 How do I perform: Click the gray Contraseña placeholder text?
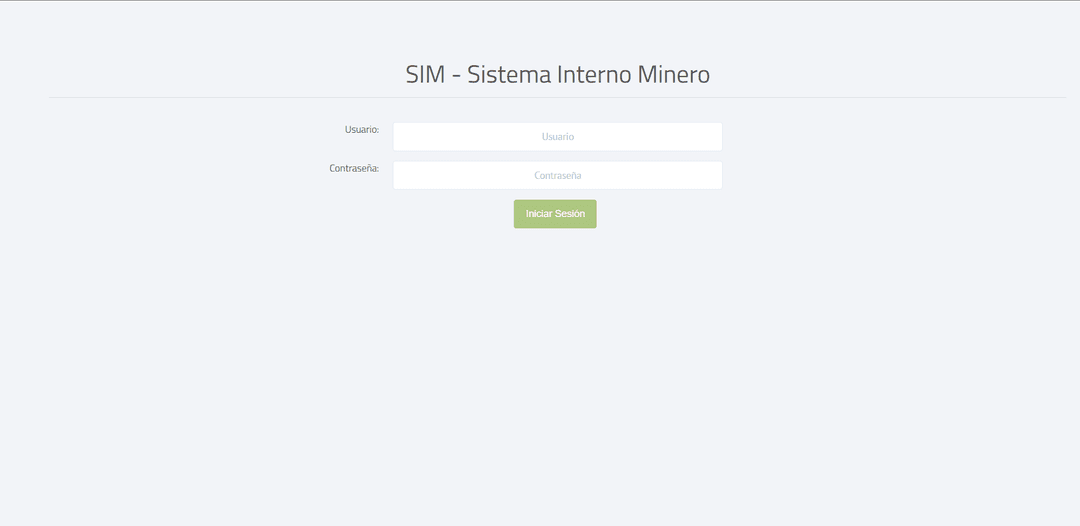pyautogui.click(x=558, y=175)
